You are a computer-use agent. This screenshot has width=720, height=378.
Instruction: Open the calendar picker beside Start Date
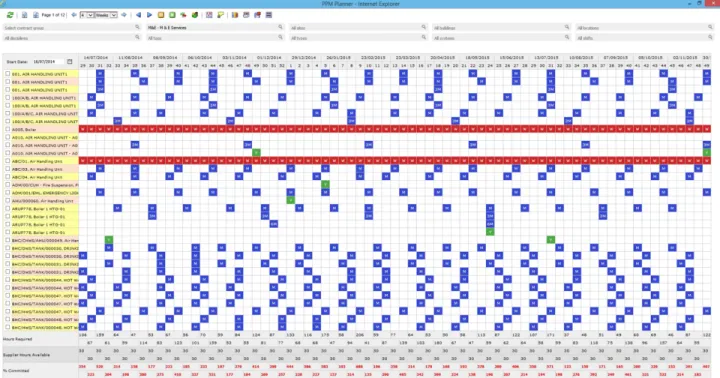(70, 62)
